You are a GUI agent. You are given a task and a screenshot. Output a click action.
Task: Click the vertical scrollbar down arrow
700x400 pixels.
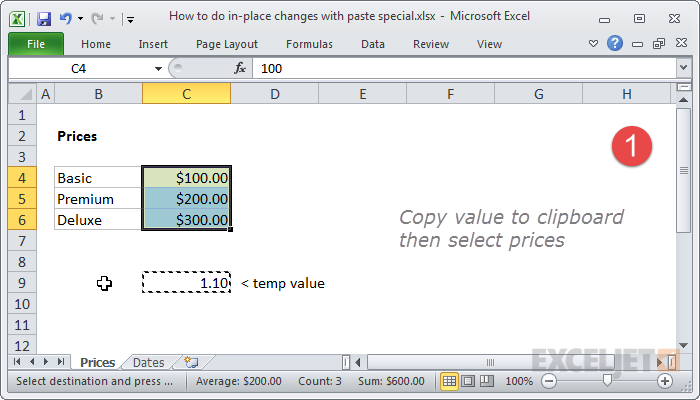pos(683,345)
